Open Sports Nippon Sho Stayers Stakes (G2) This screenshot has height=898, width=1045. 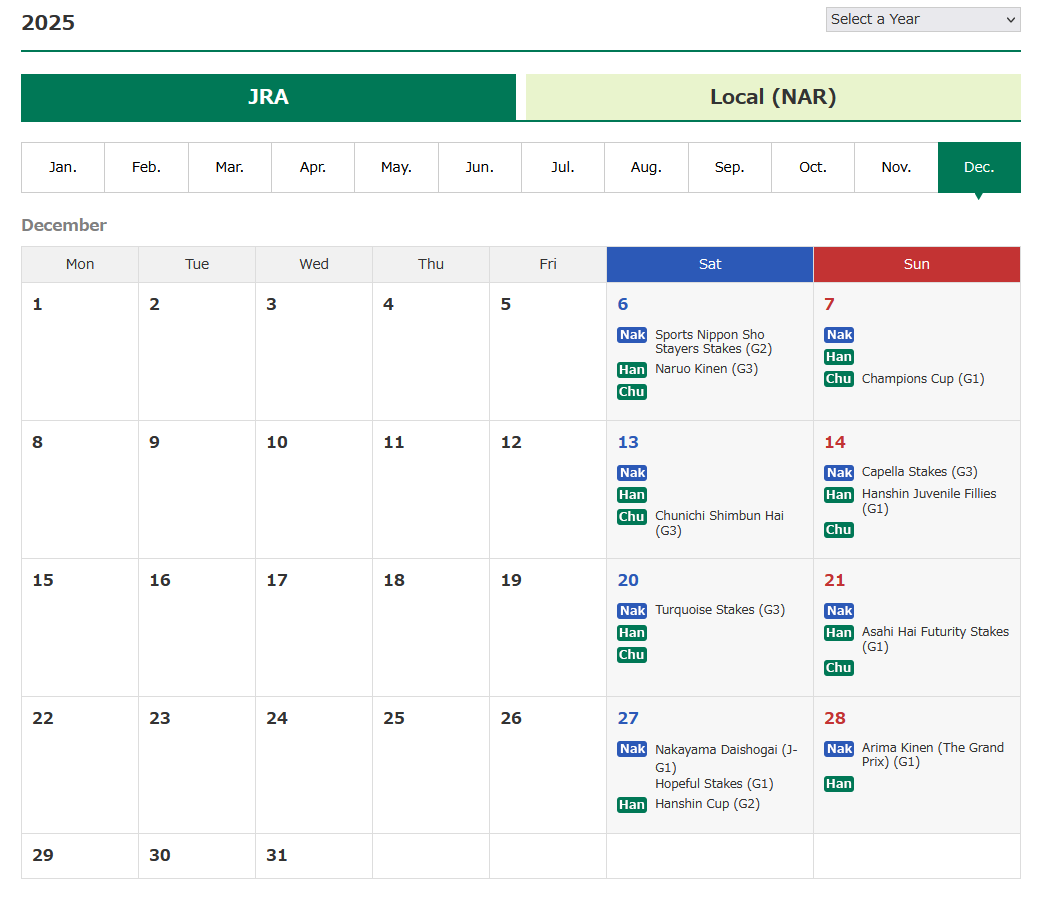[713, 341]
